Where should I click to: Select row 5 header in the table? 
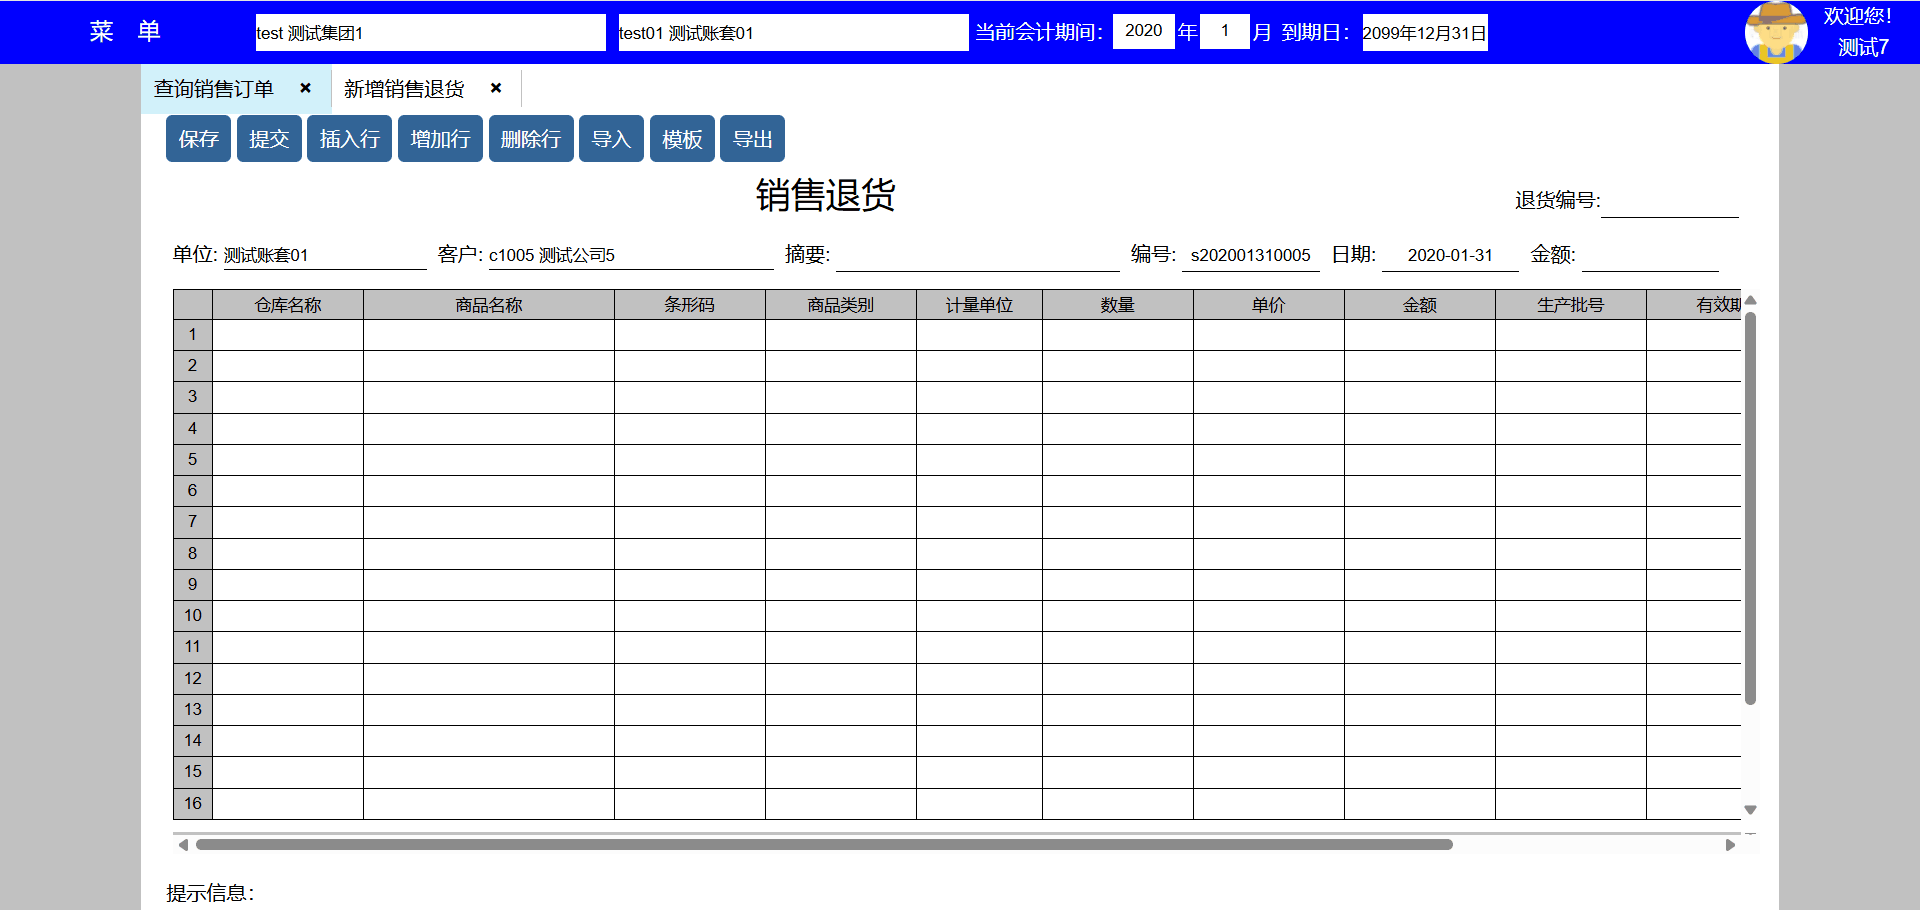[193, 460]
